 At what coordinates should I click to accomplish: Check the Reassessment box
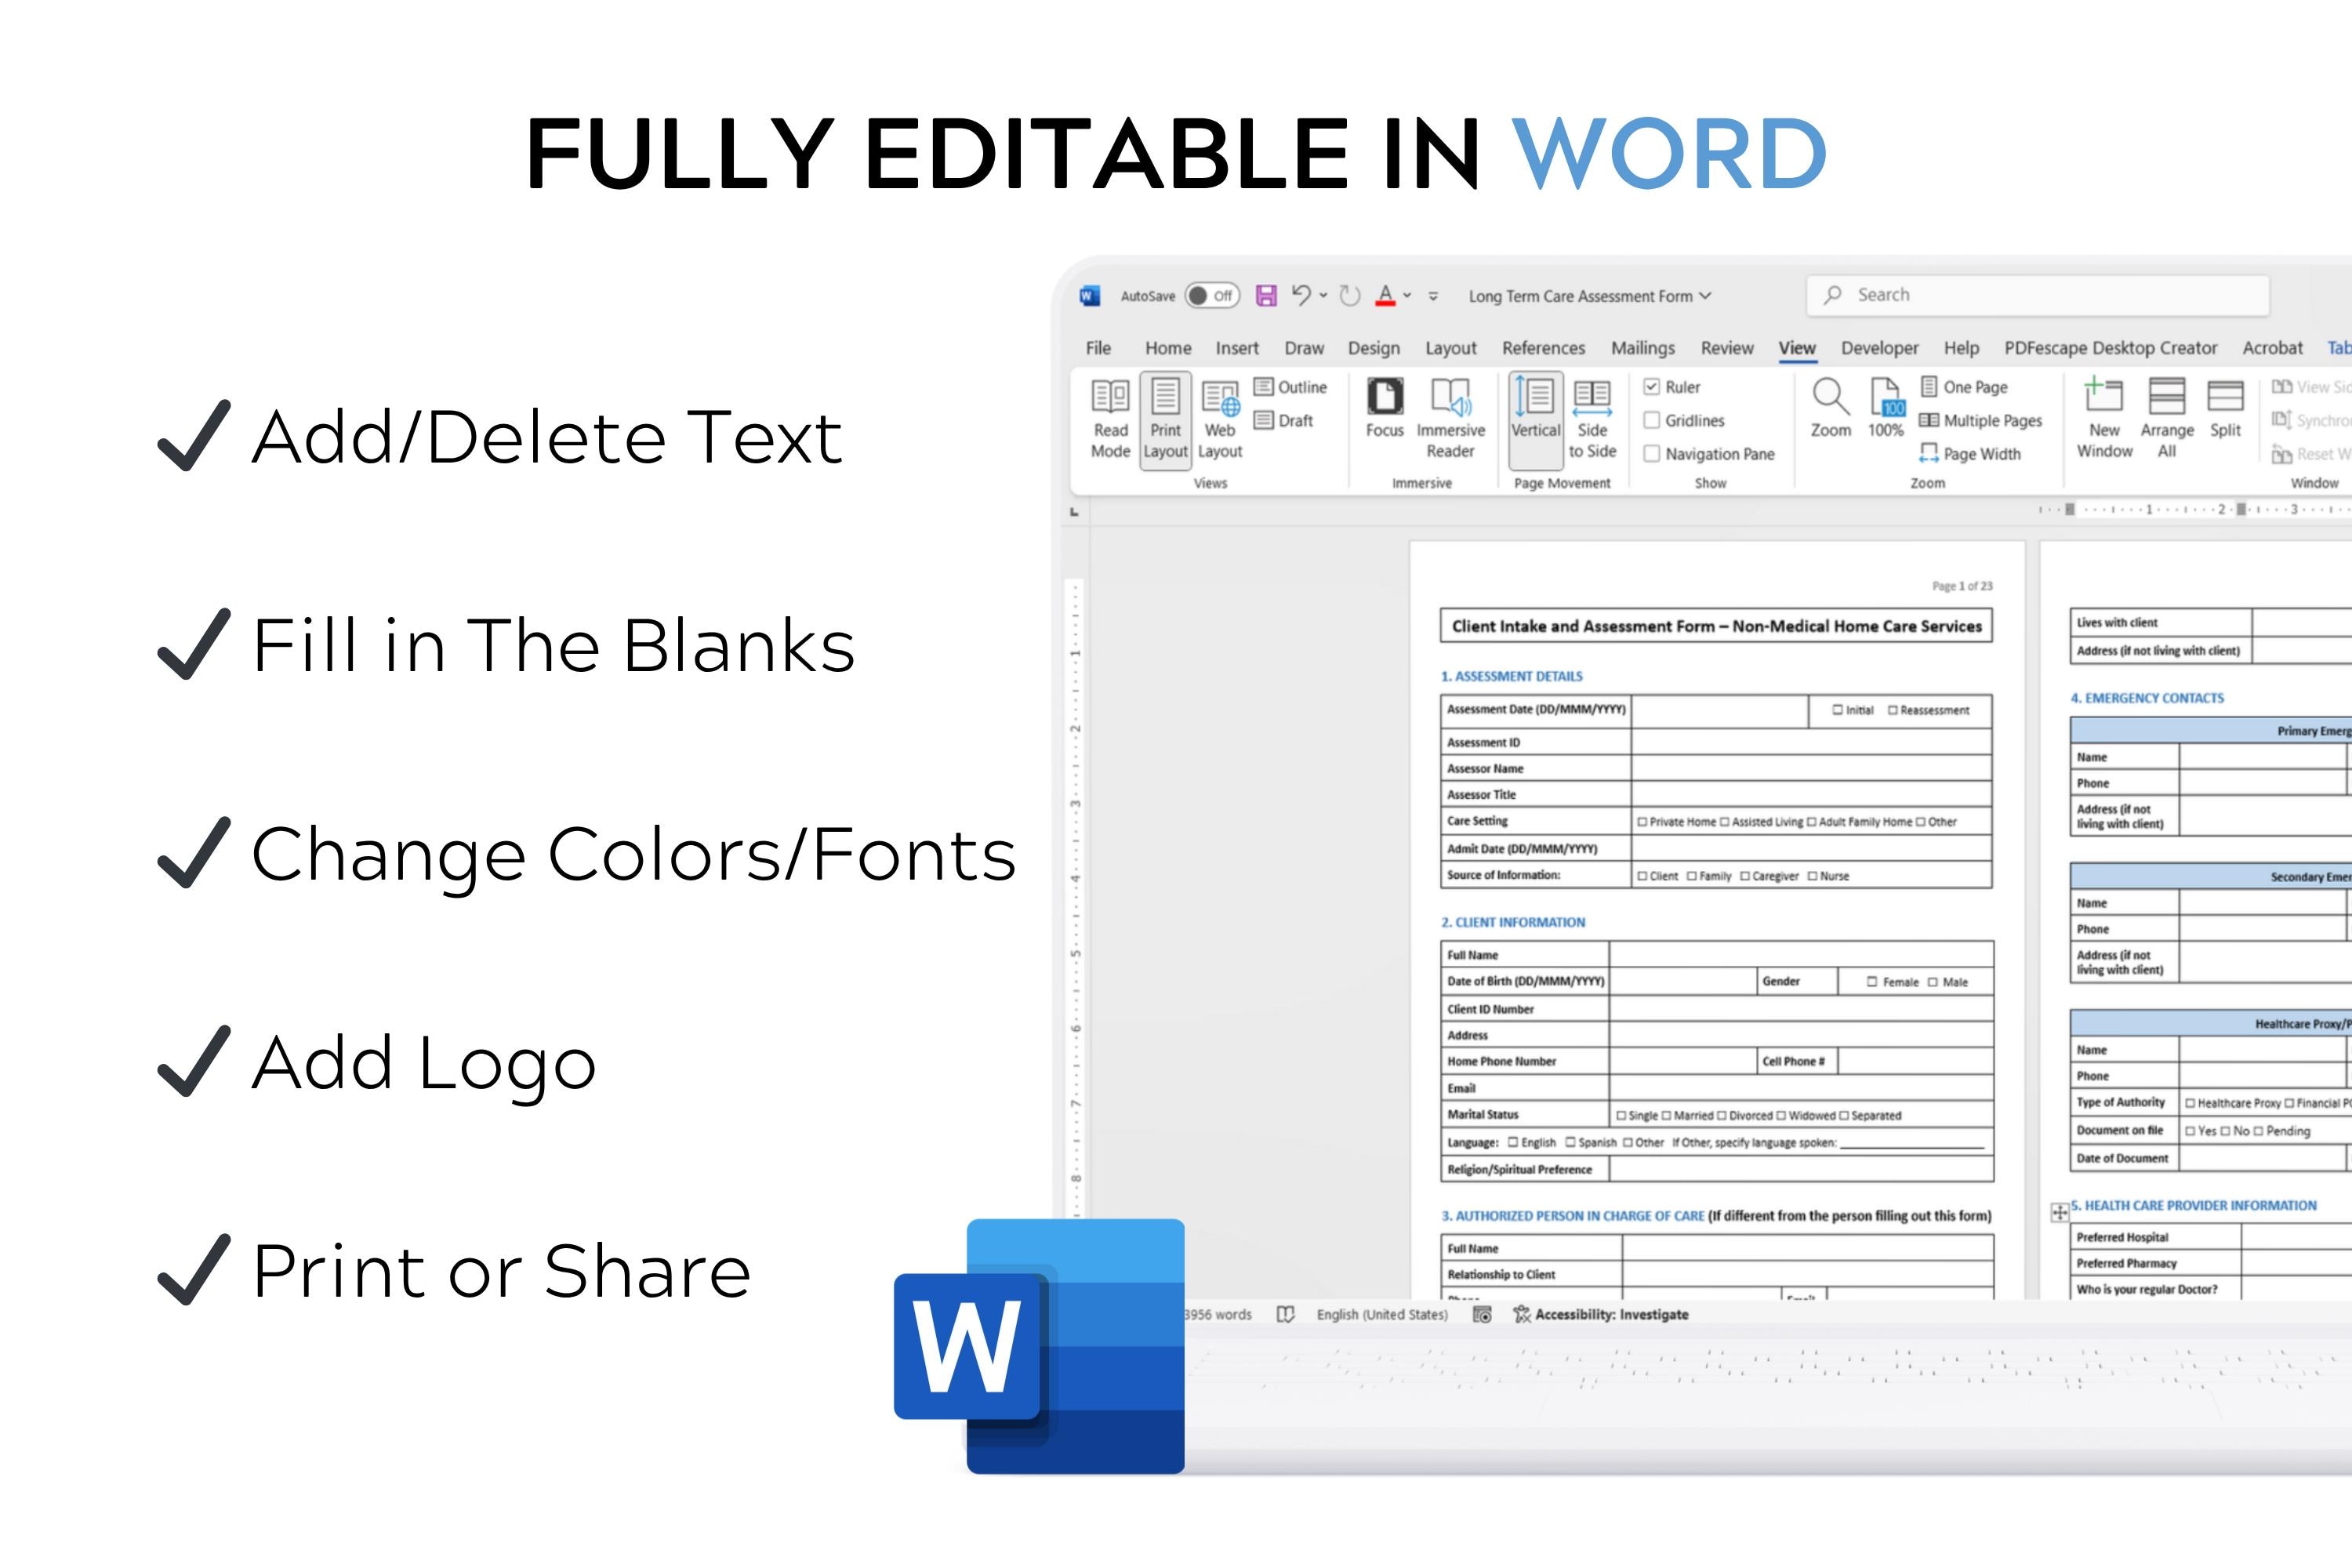(x=1892, y=710)
